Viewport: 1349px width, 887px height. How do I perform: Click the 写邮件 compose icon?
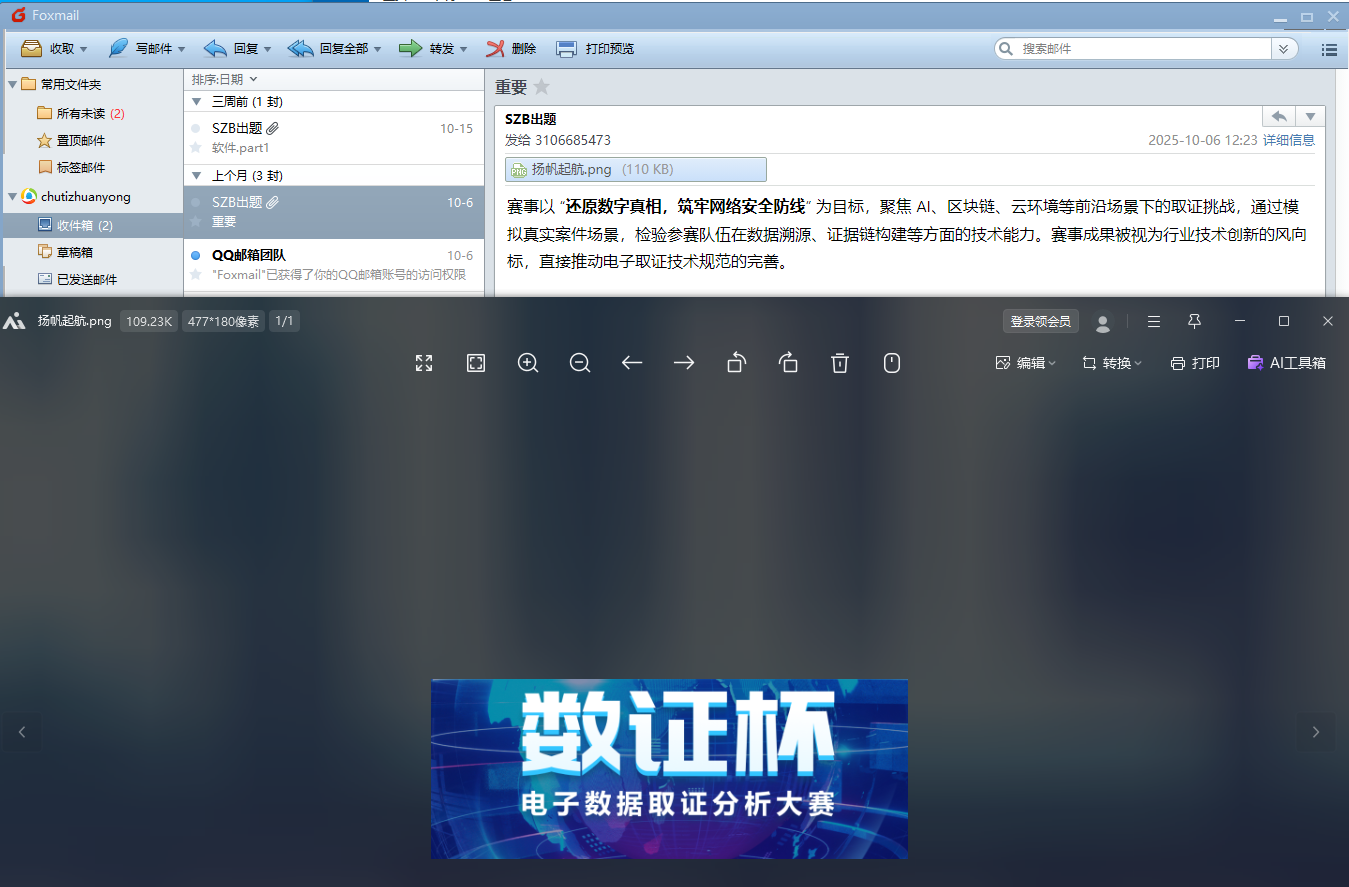coord(119,48)
